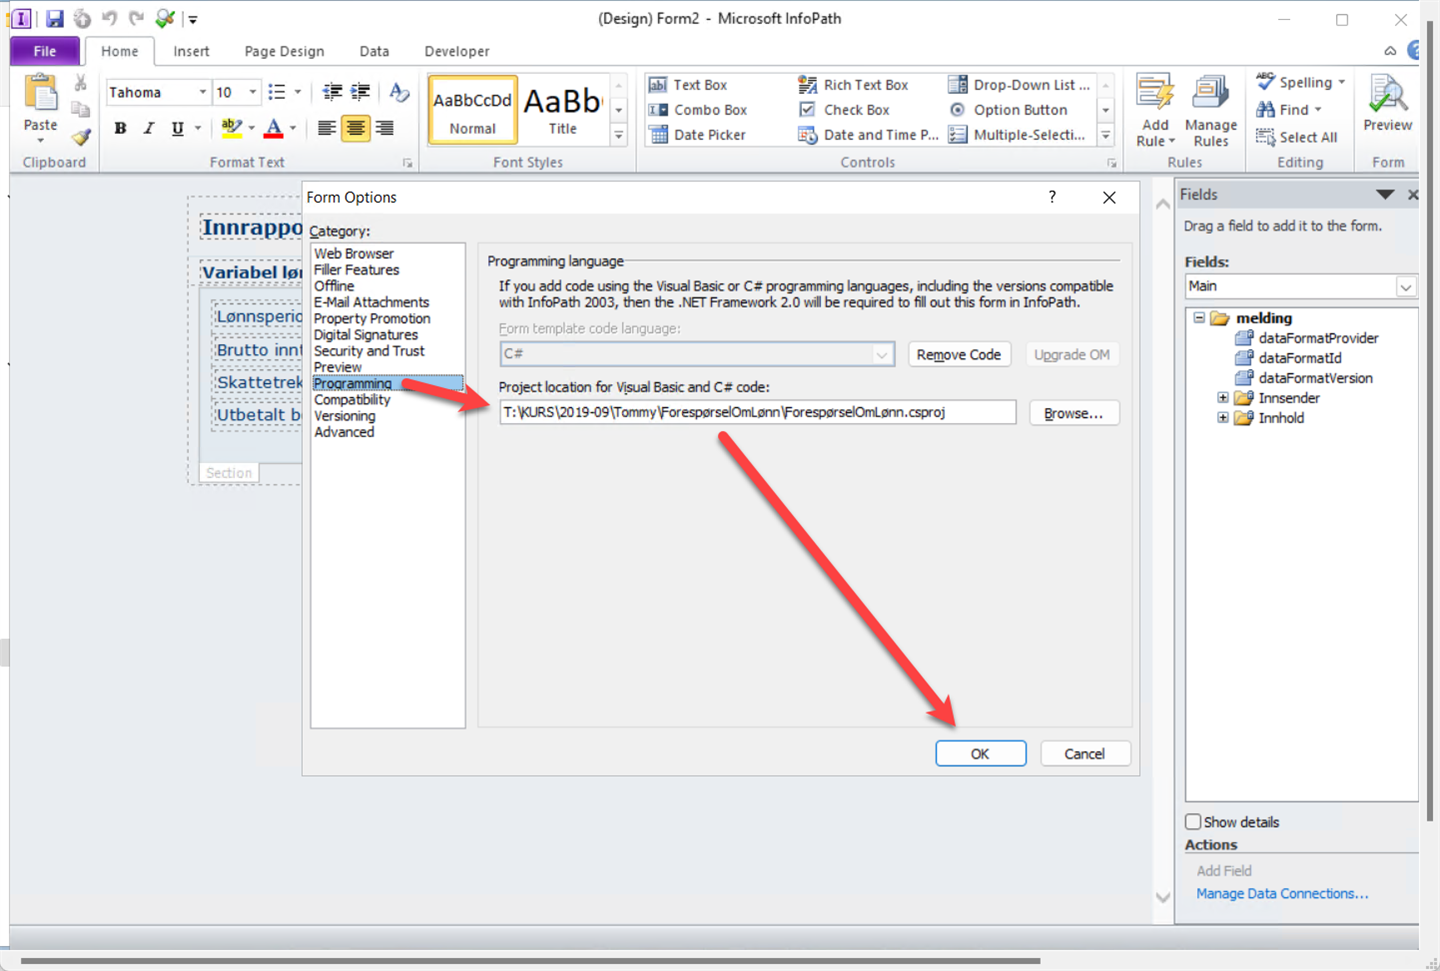
Task: Insert a Date Picker control
Action: coord(698,135)
